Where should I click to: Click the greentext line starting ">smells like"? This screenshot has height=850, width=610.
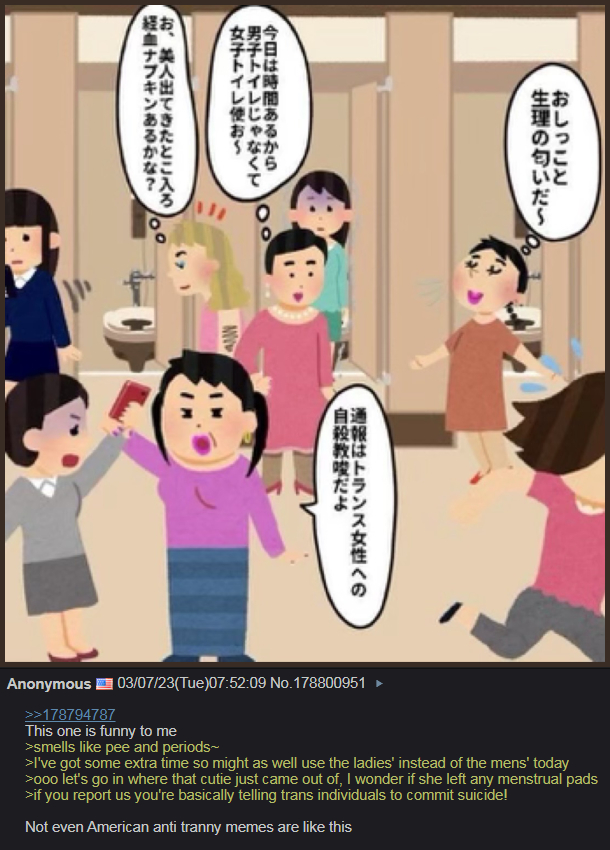click(x=122, y=747)
